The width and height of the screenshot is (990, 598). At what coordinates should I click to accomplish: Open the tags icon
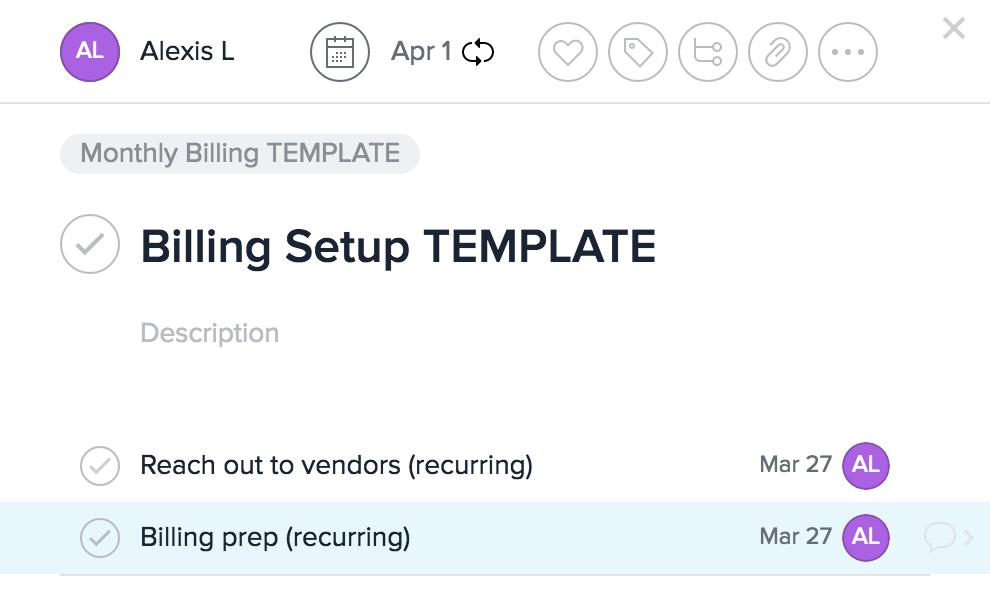[638, 52]
